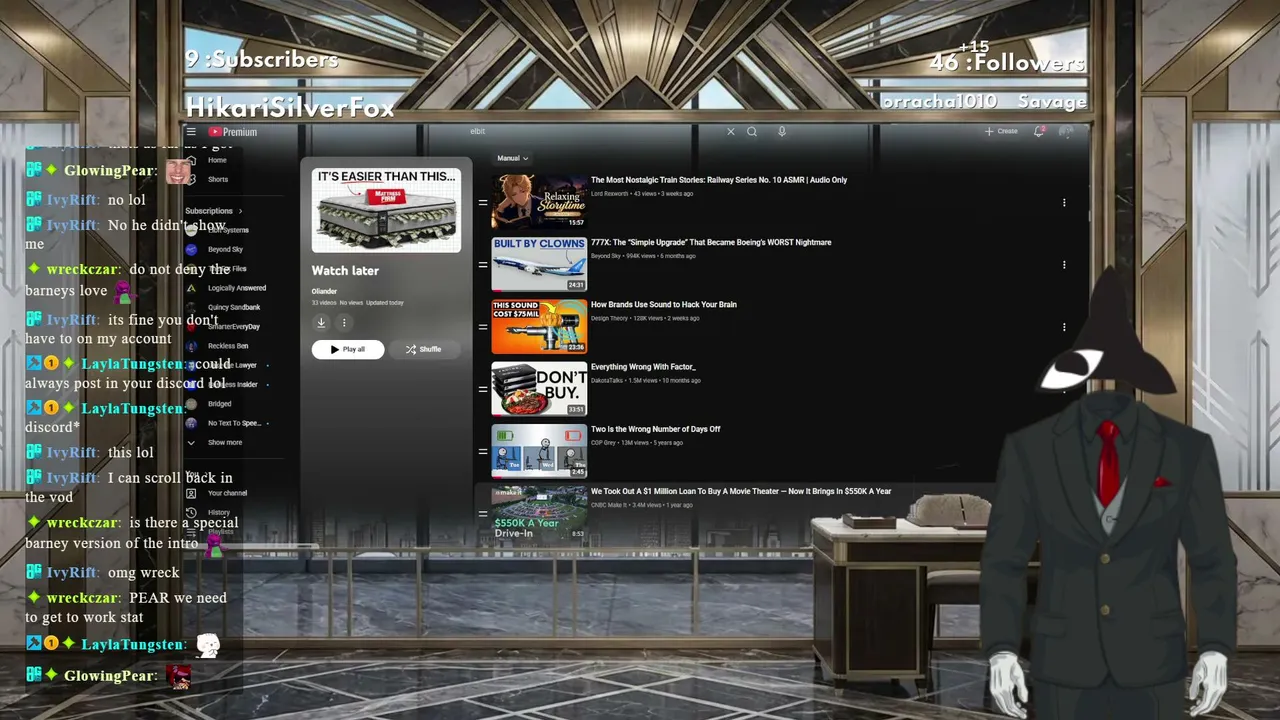Click the YouTube Premium logo
The image size is (1280, 720).
pyautogui.click(x=233, y=132)
